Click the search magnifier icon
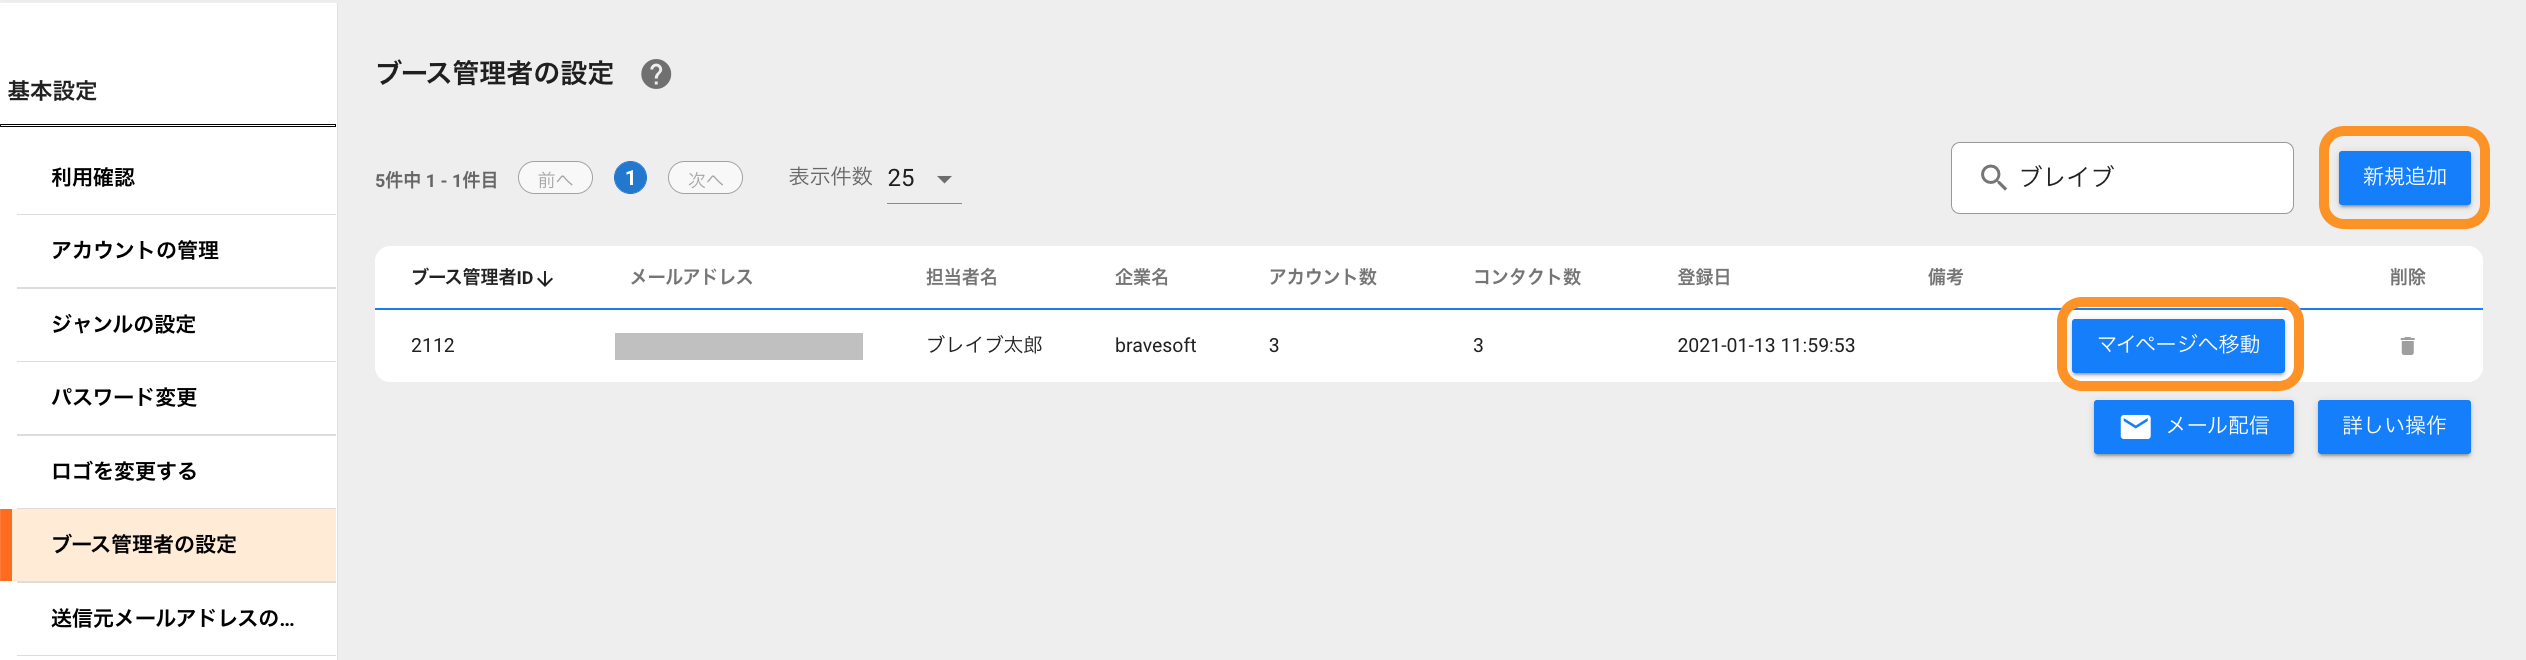 (1993, 178)
